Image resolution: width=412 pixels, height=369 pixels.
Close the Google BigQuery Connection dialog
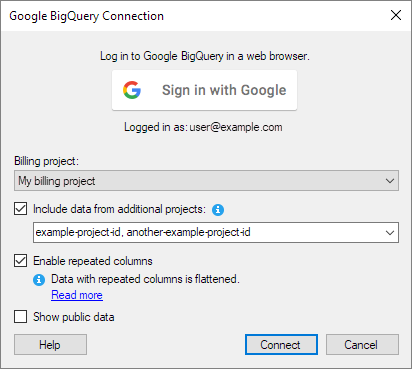tap(396, 15)
